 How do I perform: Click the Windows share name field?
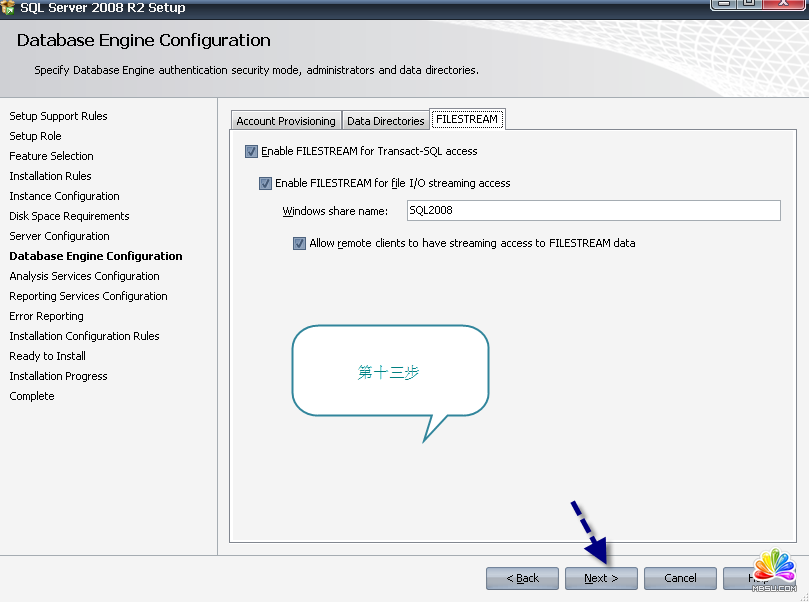(593, 210)
